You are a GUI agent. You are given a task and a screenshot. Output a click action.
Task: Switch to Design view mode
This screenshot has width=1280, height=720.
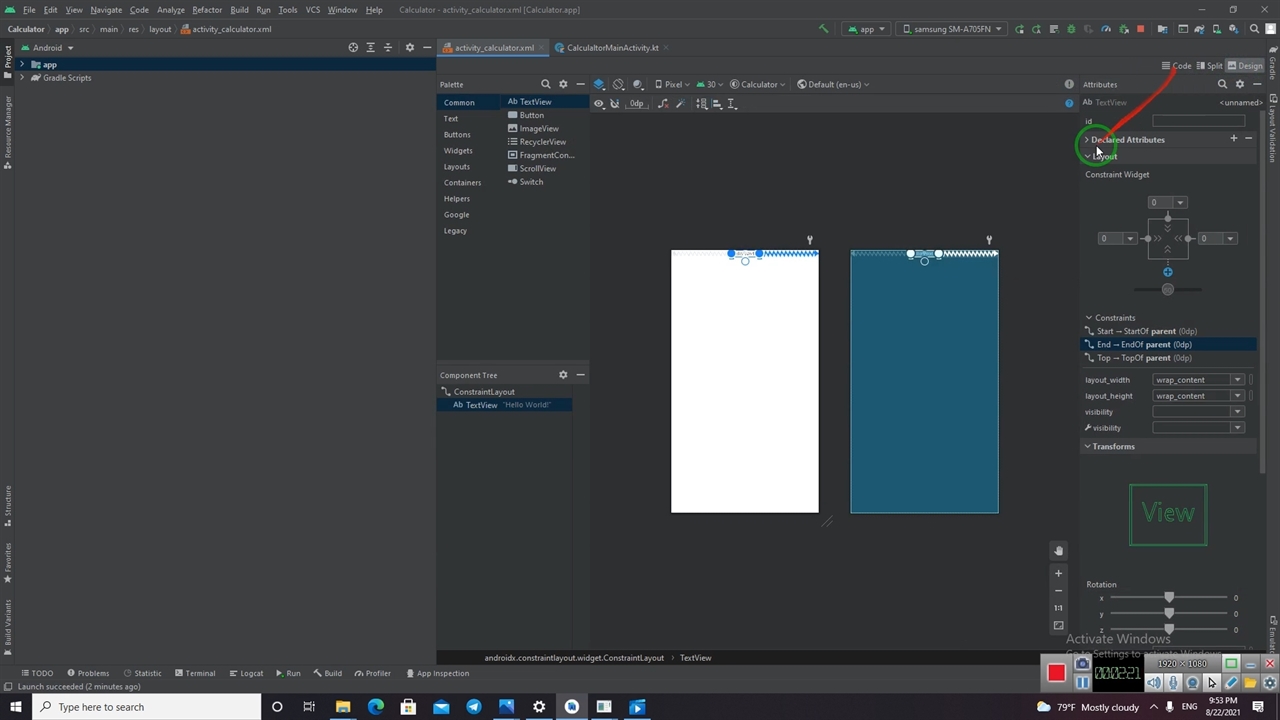pyautogui.click(x=1245, y=66)
